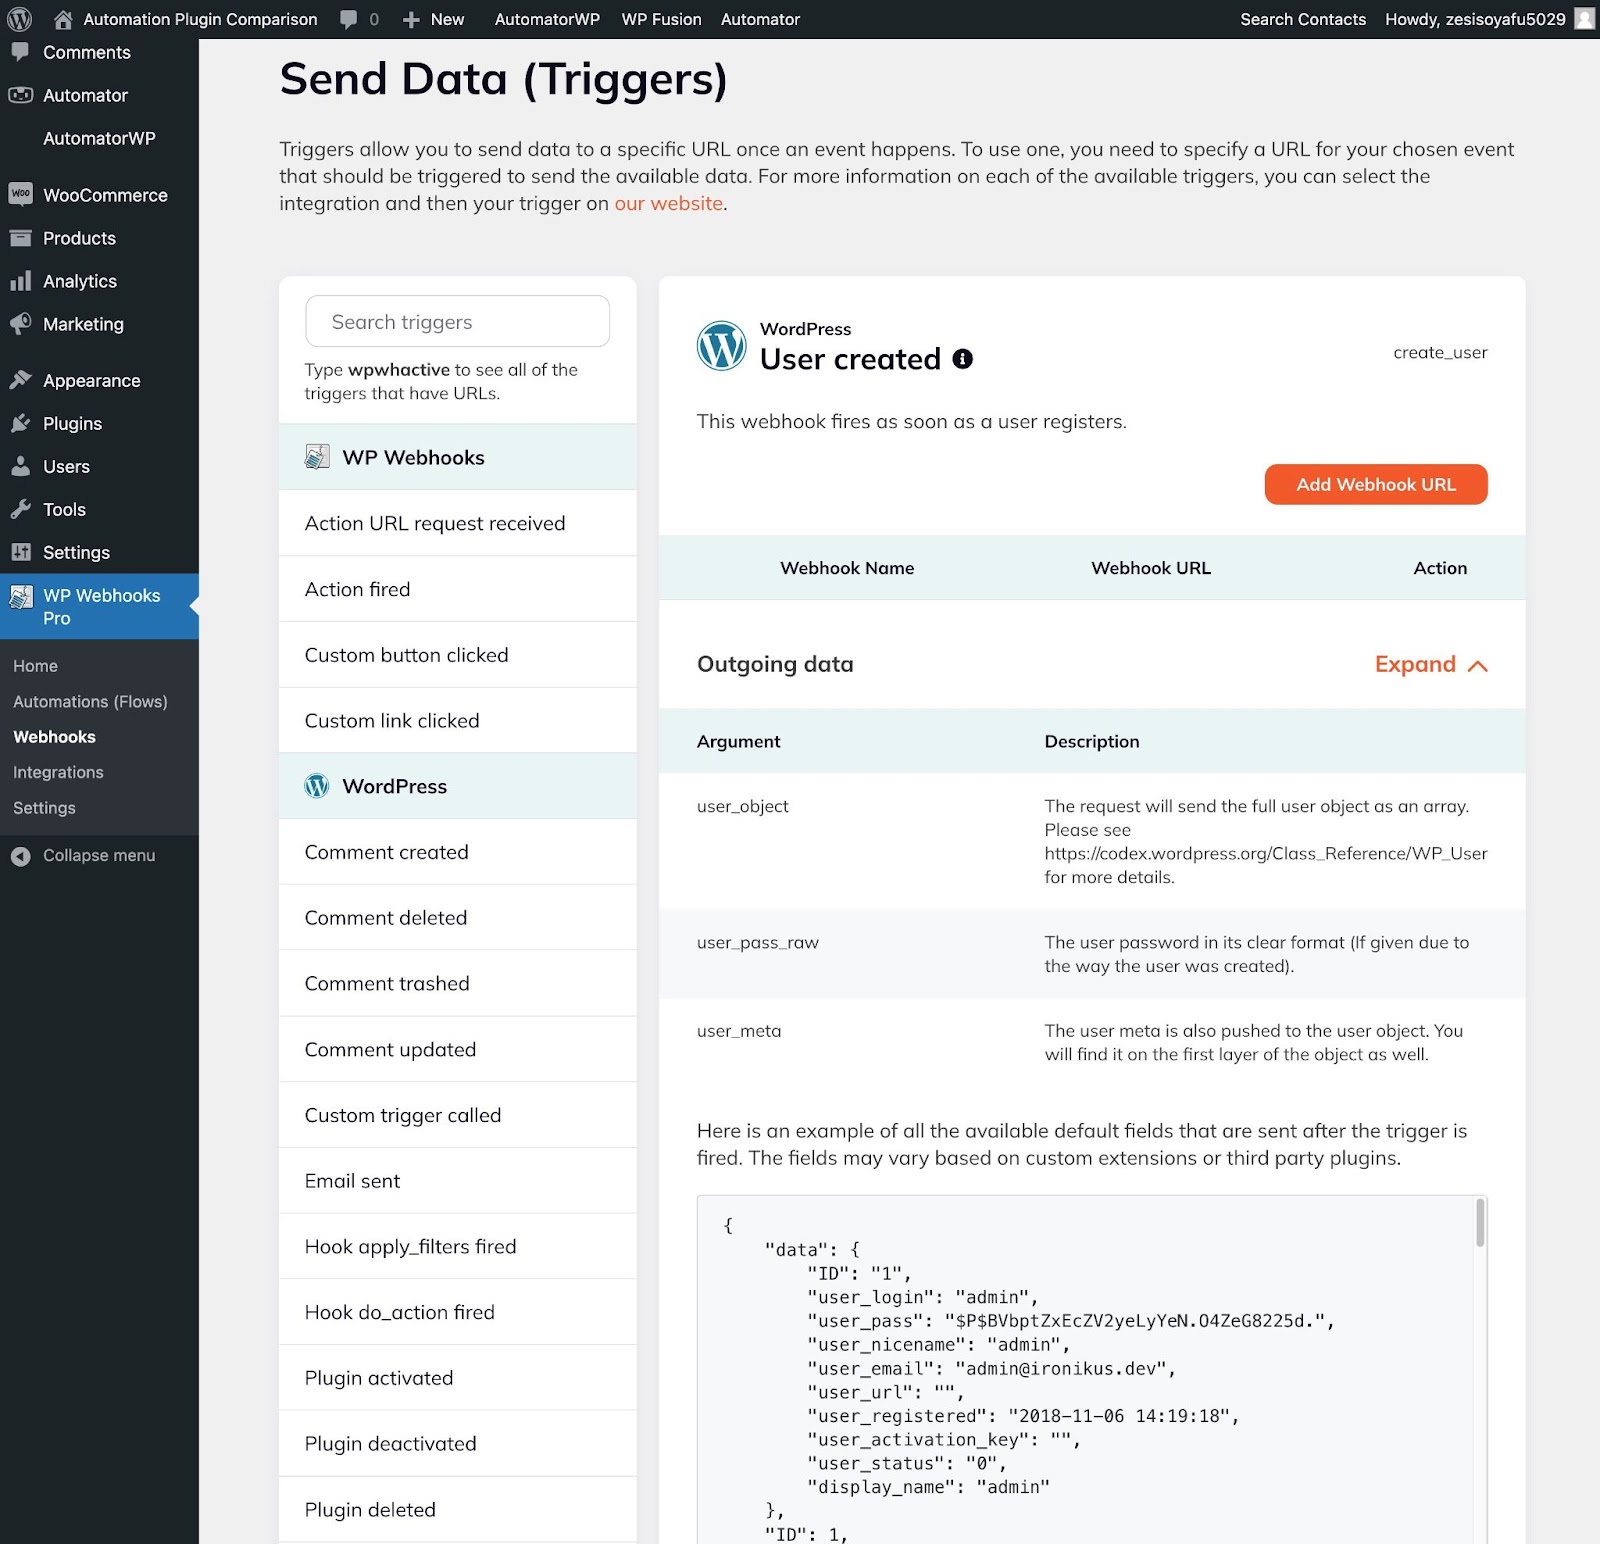Screen dimensions: 1600x1544
Task: Click the Users person icon
Action: tap(20, 466)
